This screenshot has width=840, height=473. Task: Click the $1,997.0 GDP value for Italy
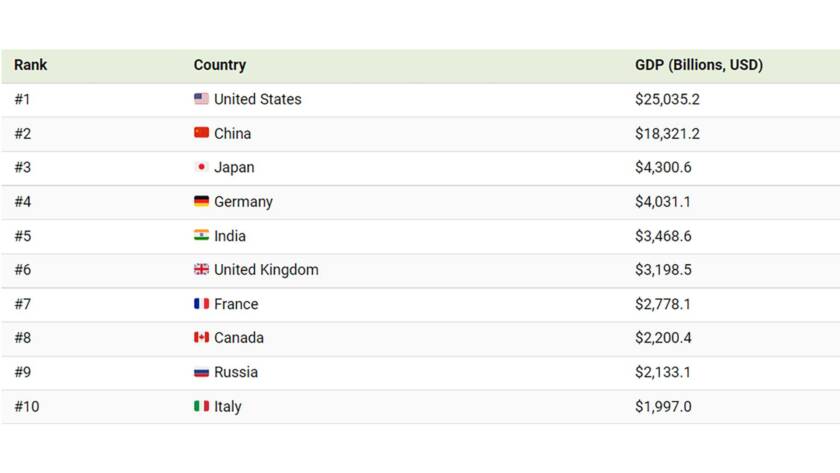(663, 407)
